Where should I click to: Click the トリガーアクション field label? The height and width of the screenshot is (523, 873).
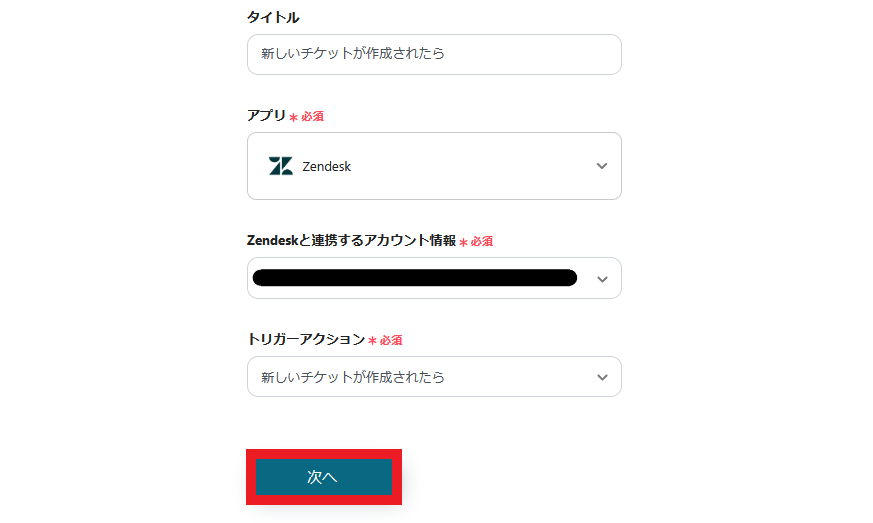pyautogui.click(x=306, y=339)
